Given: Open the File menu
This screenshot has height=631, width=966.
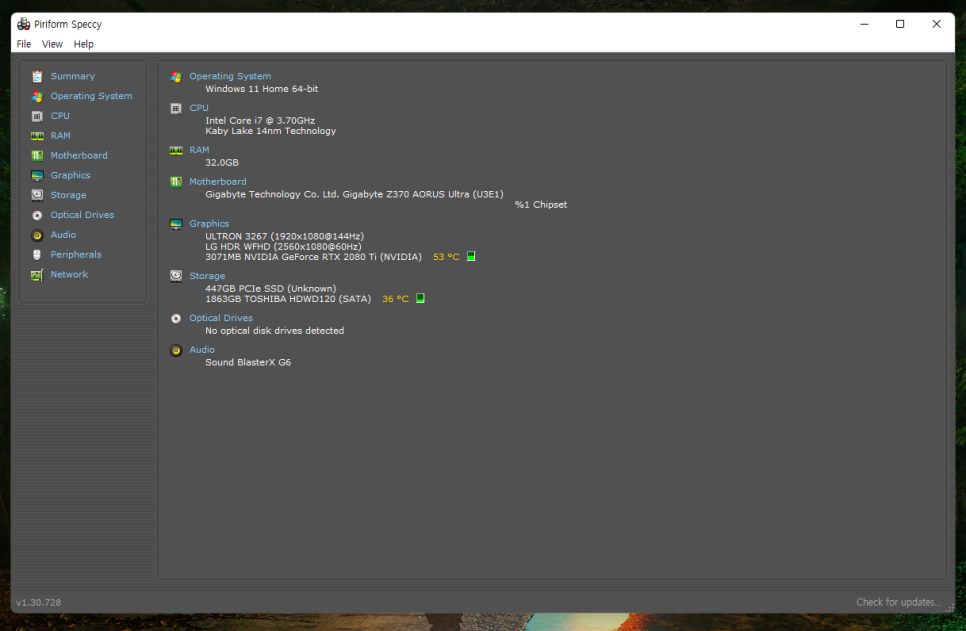Looking at the screenshot, I should click(x=23, y=44).
